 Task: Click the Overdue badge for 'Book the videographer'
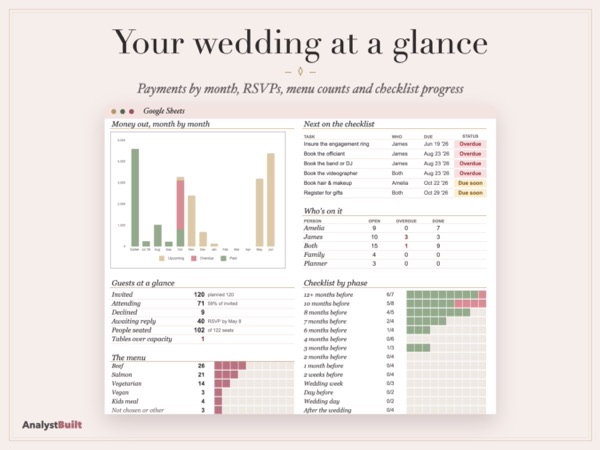pos(470,173)
